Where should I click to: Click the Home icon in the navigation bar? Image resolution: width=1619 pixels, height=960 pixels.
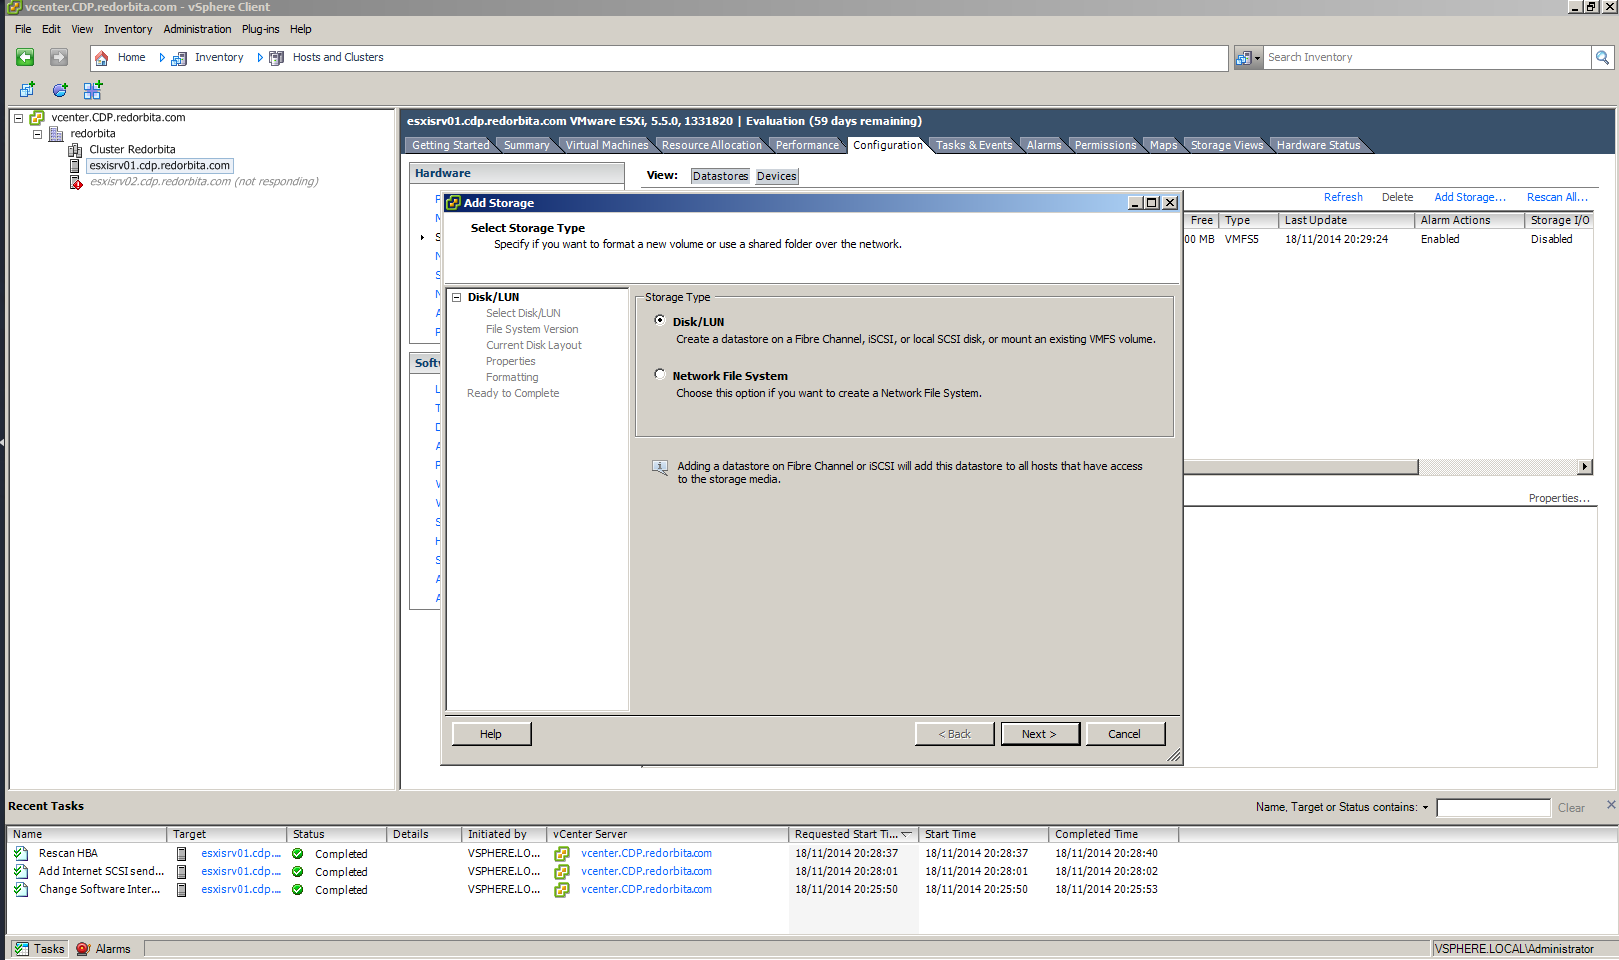click(102, 58)
